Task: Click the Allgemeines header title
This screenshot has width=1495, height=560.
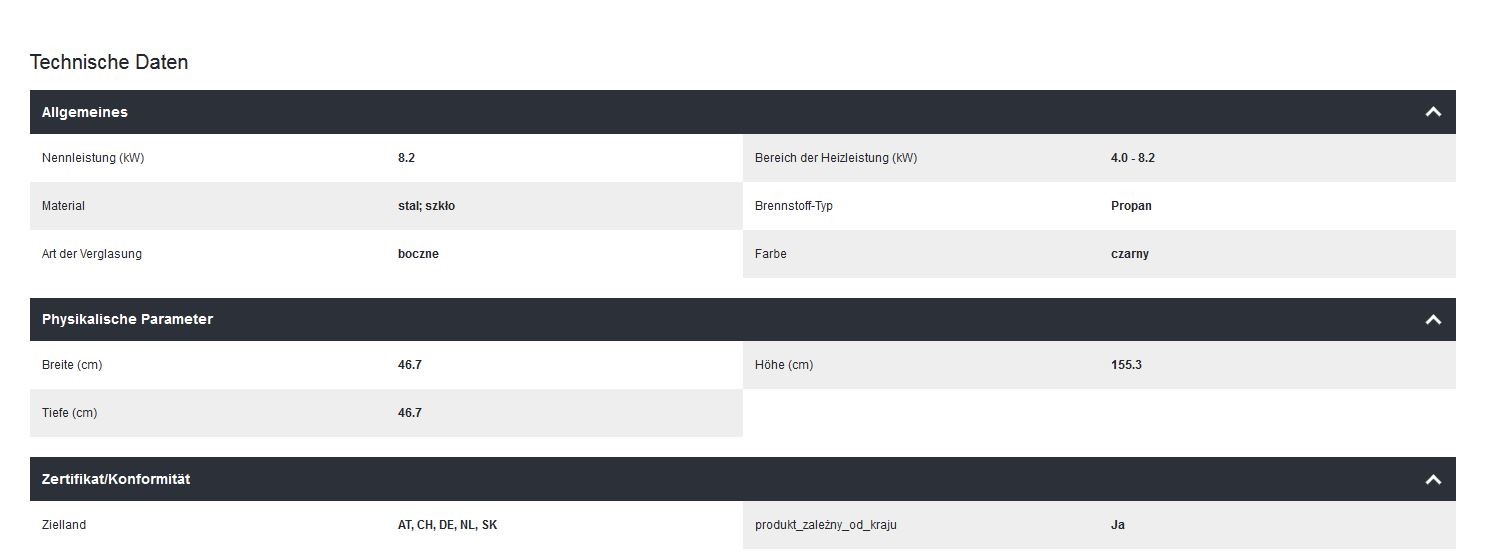Action: point(85,112)
